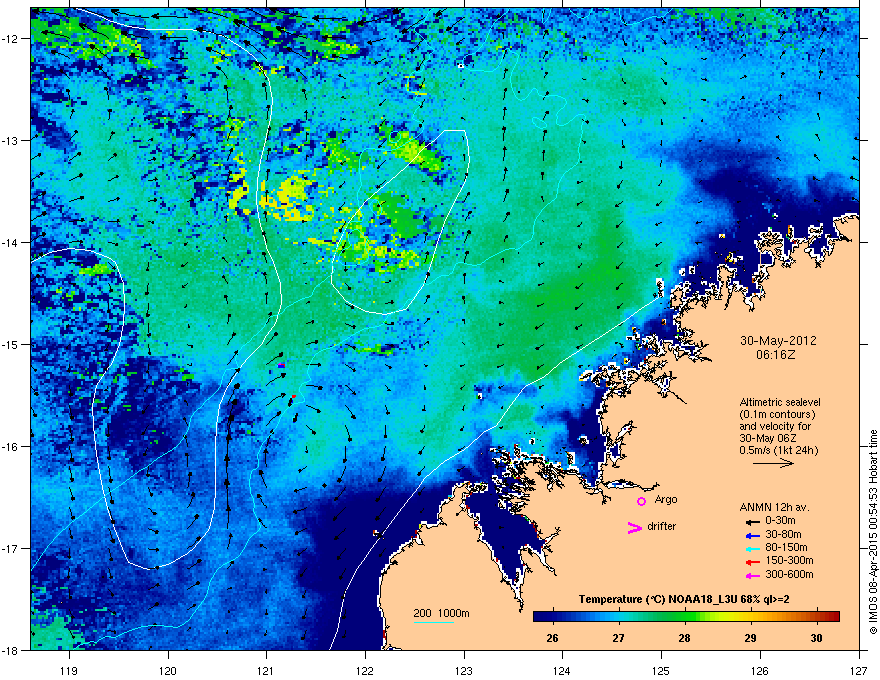Click the 'Altimetric sealevel' legend text

pos(780,402)
